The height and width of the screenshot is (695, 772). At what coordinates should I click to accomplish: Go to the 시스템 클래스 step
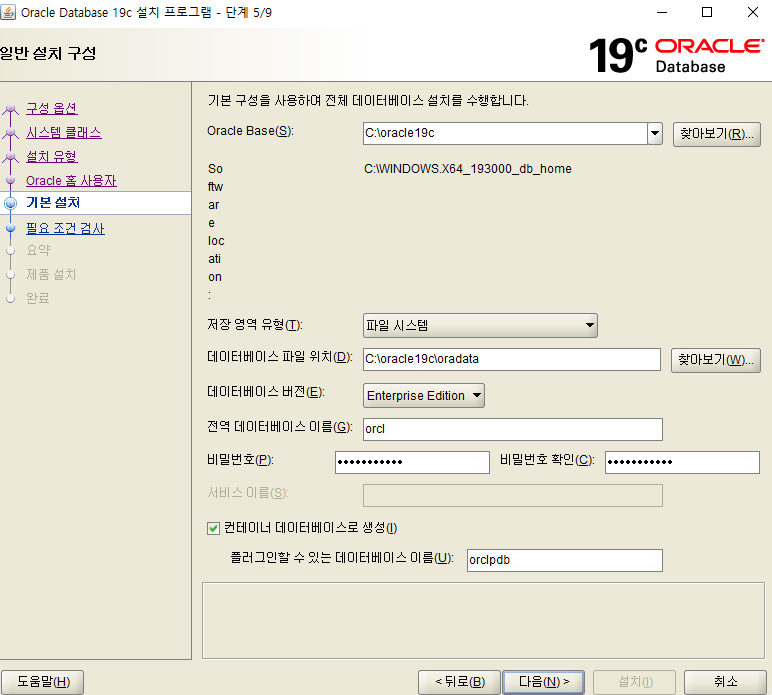click(64, 132)
